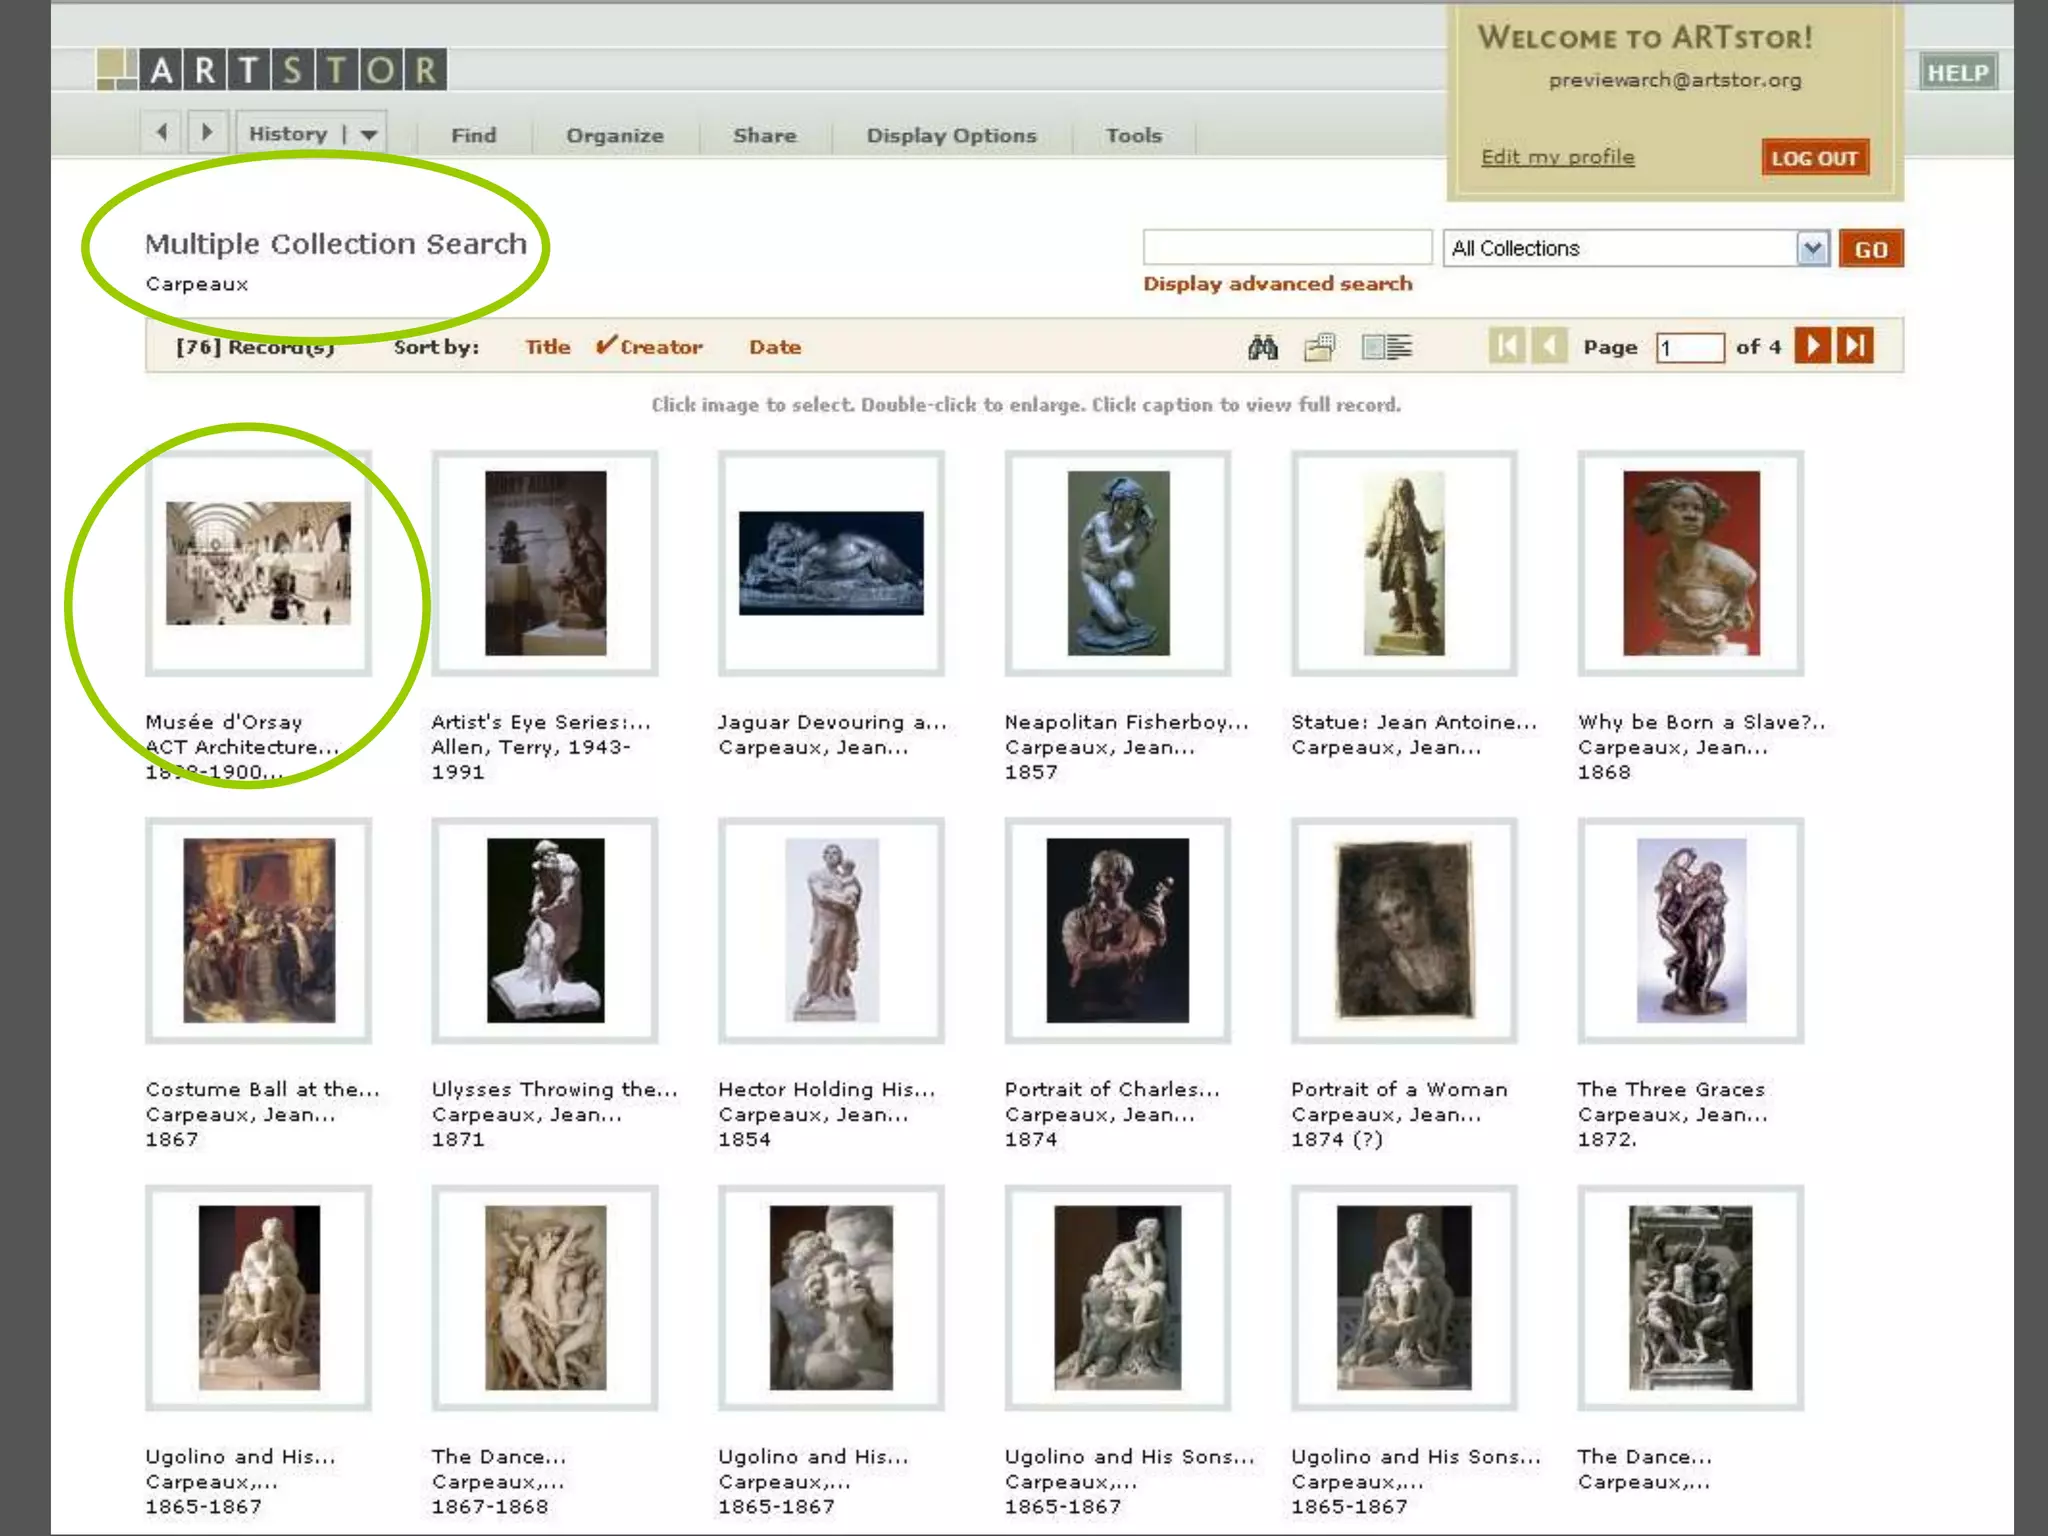This screenshot has height=1536, width=2048.
Task: Switch to the list view layout icon
Action: (1387, 347)
